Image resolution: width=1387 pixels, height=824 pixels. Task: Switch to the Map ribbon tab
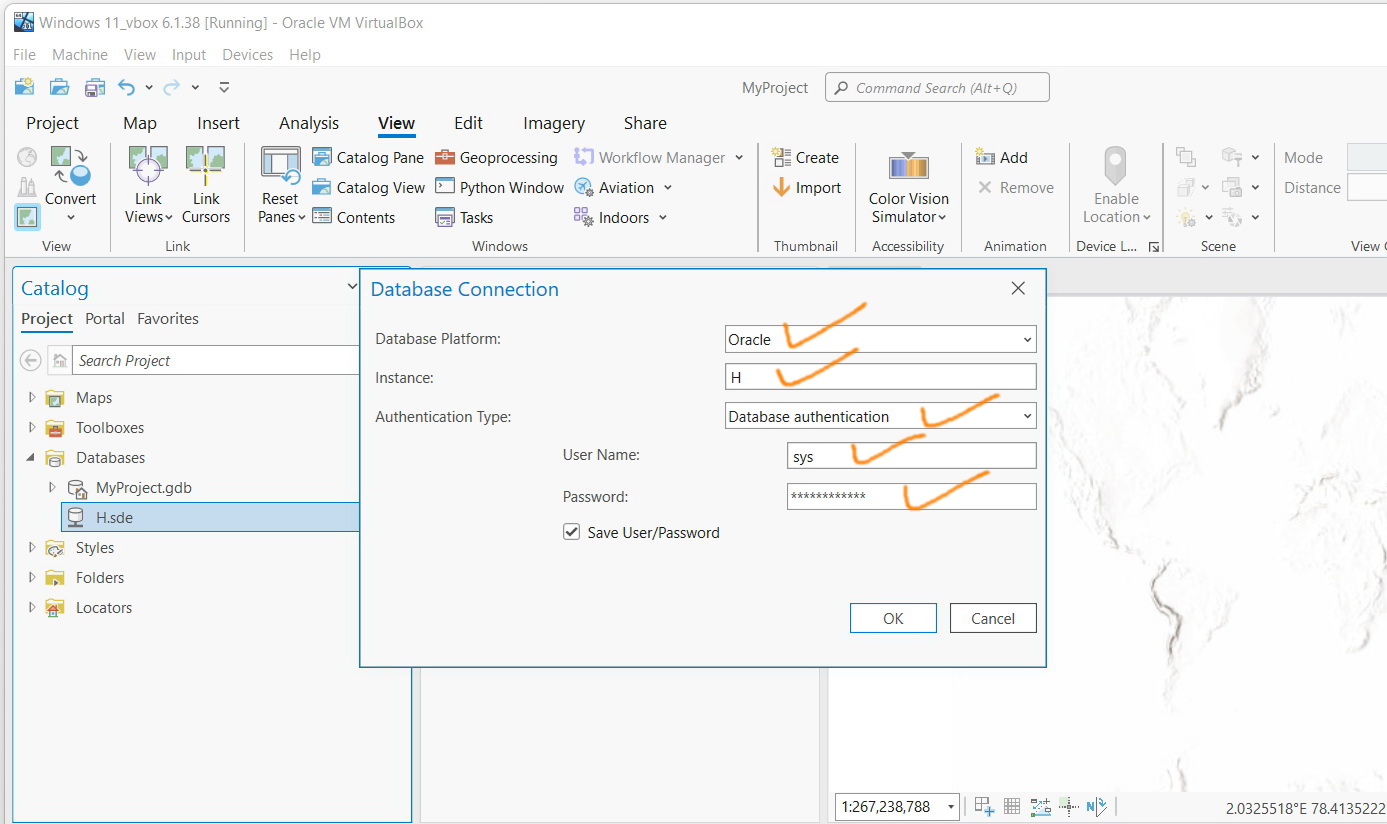tap(140, 123)
